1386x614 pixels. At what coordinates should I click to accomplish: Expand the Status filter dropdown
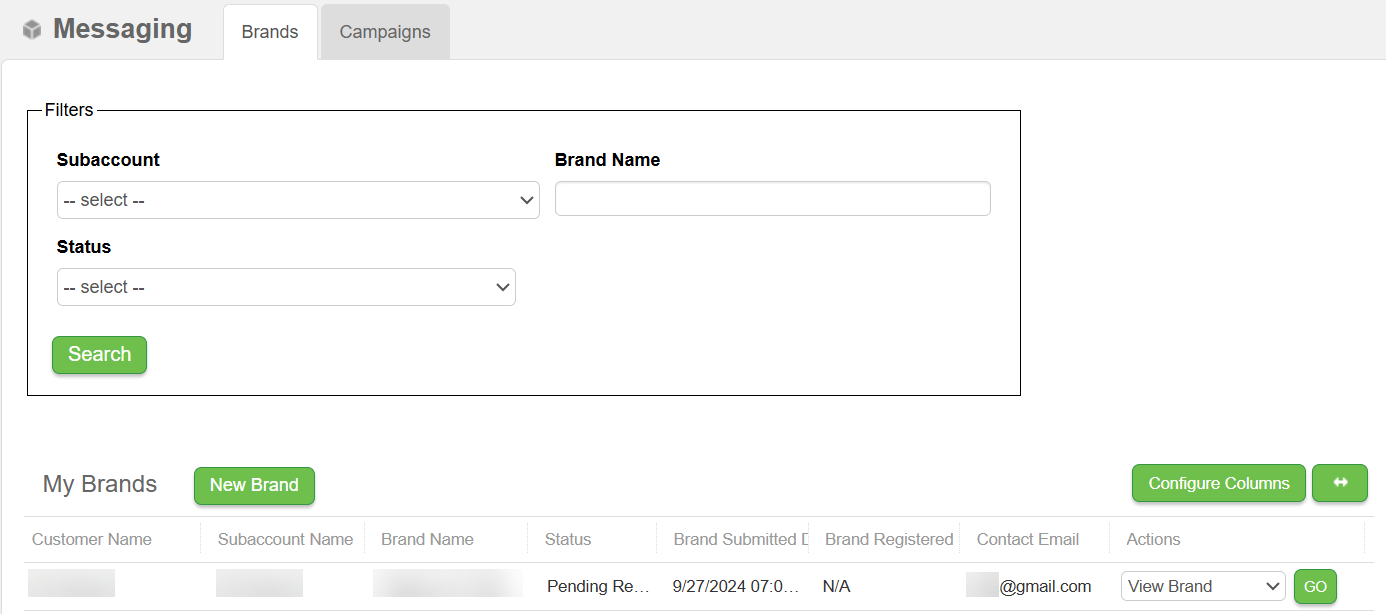(286, 287)
